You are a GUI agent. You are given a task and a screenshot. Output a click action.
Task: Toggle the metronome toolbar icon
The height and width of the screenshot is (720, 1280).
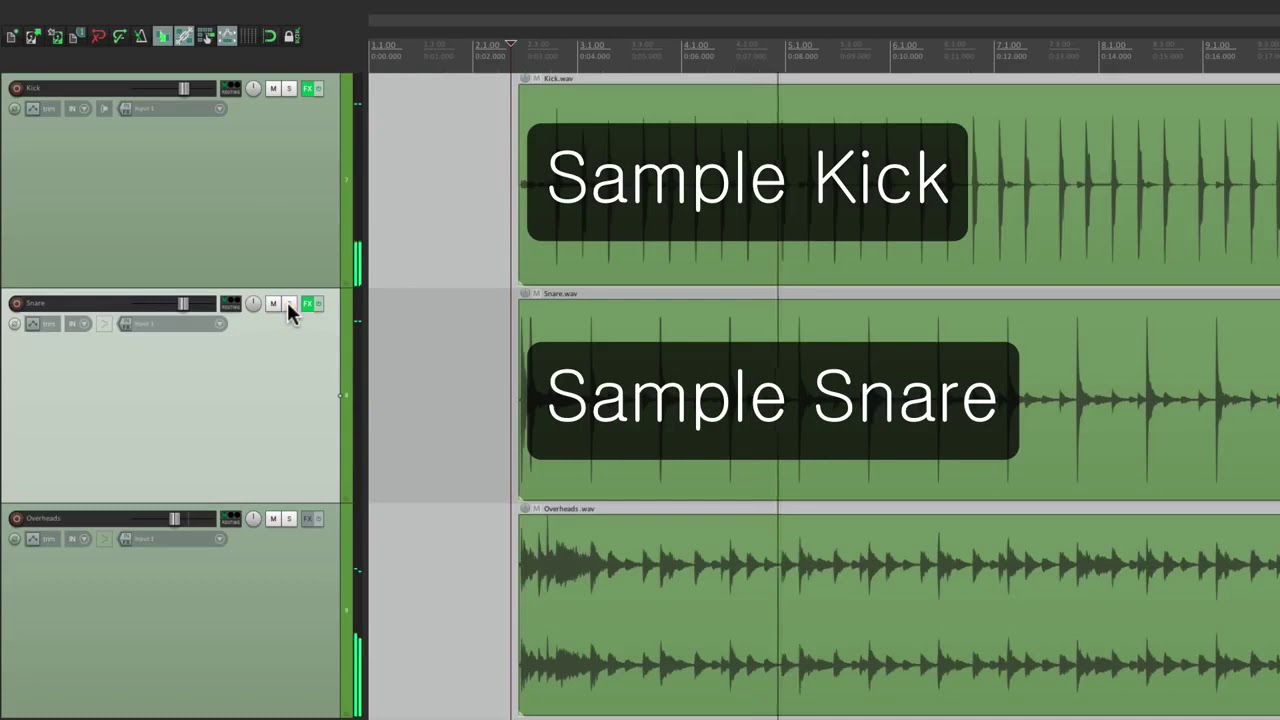141,36
